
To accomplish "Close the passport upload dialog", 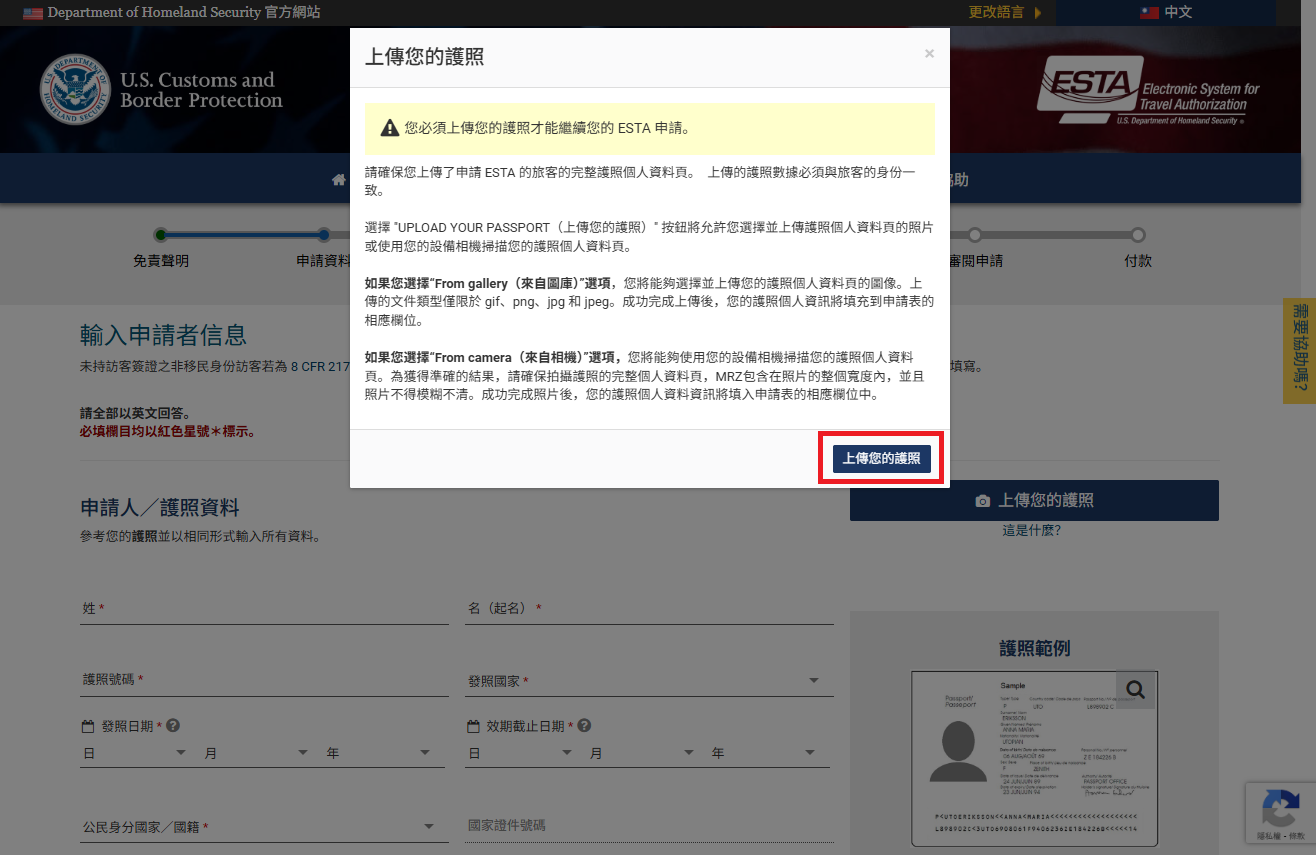I will coord(928,53).
